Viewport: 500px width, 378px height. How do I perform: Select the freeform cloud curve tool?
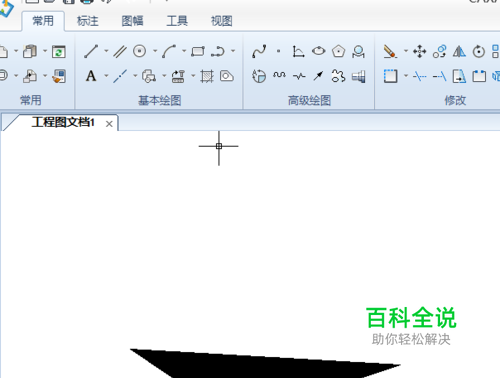pos(338,76)
